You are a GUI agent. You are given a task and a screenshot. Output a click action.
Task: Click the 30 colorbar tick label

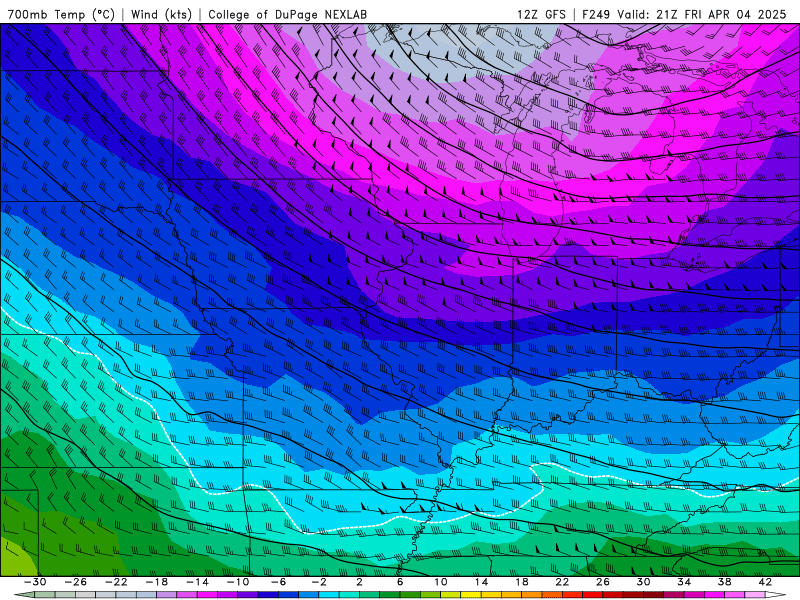tap(643, 582)
